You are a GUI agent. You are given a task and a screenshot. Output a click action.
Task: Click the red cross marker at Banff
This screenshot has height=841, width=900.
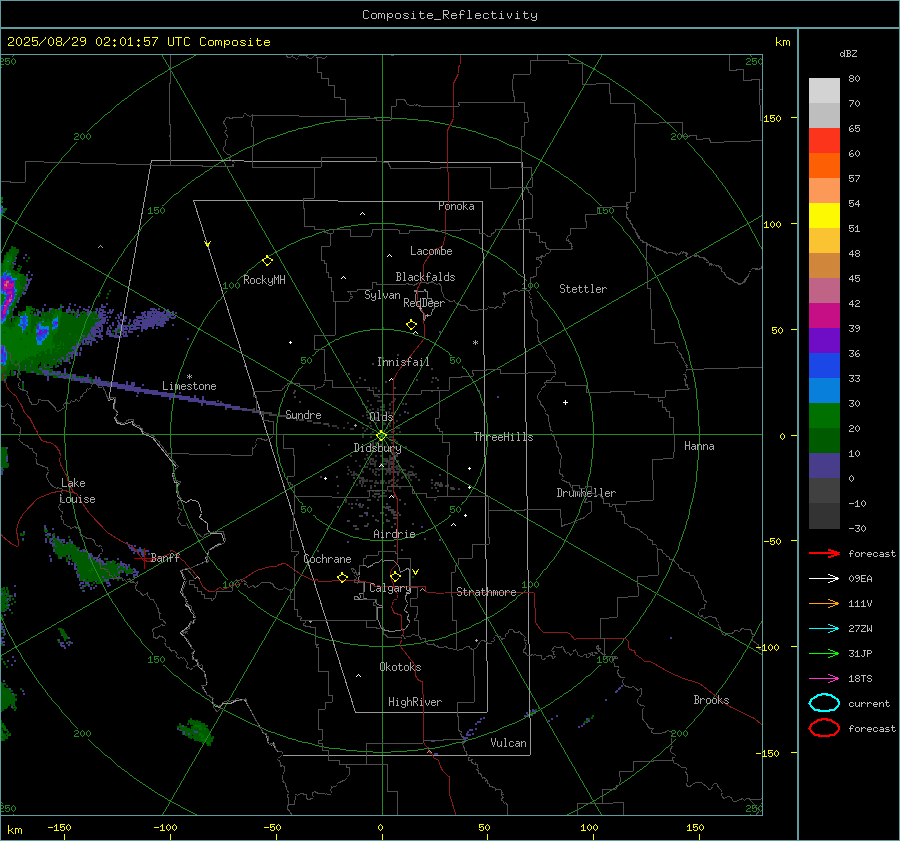(143, 558)
